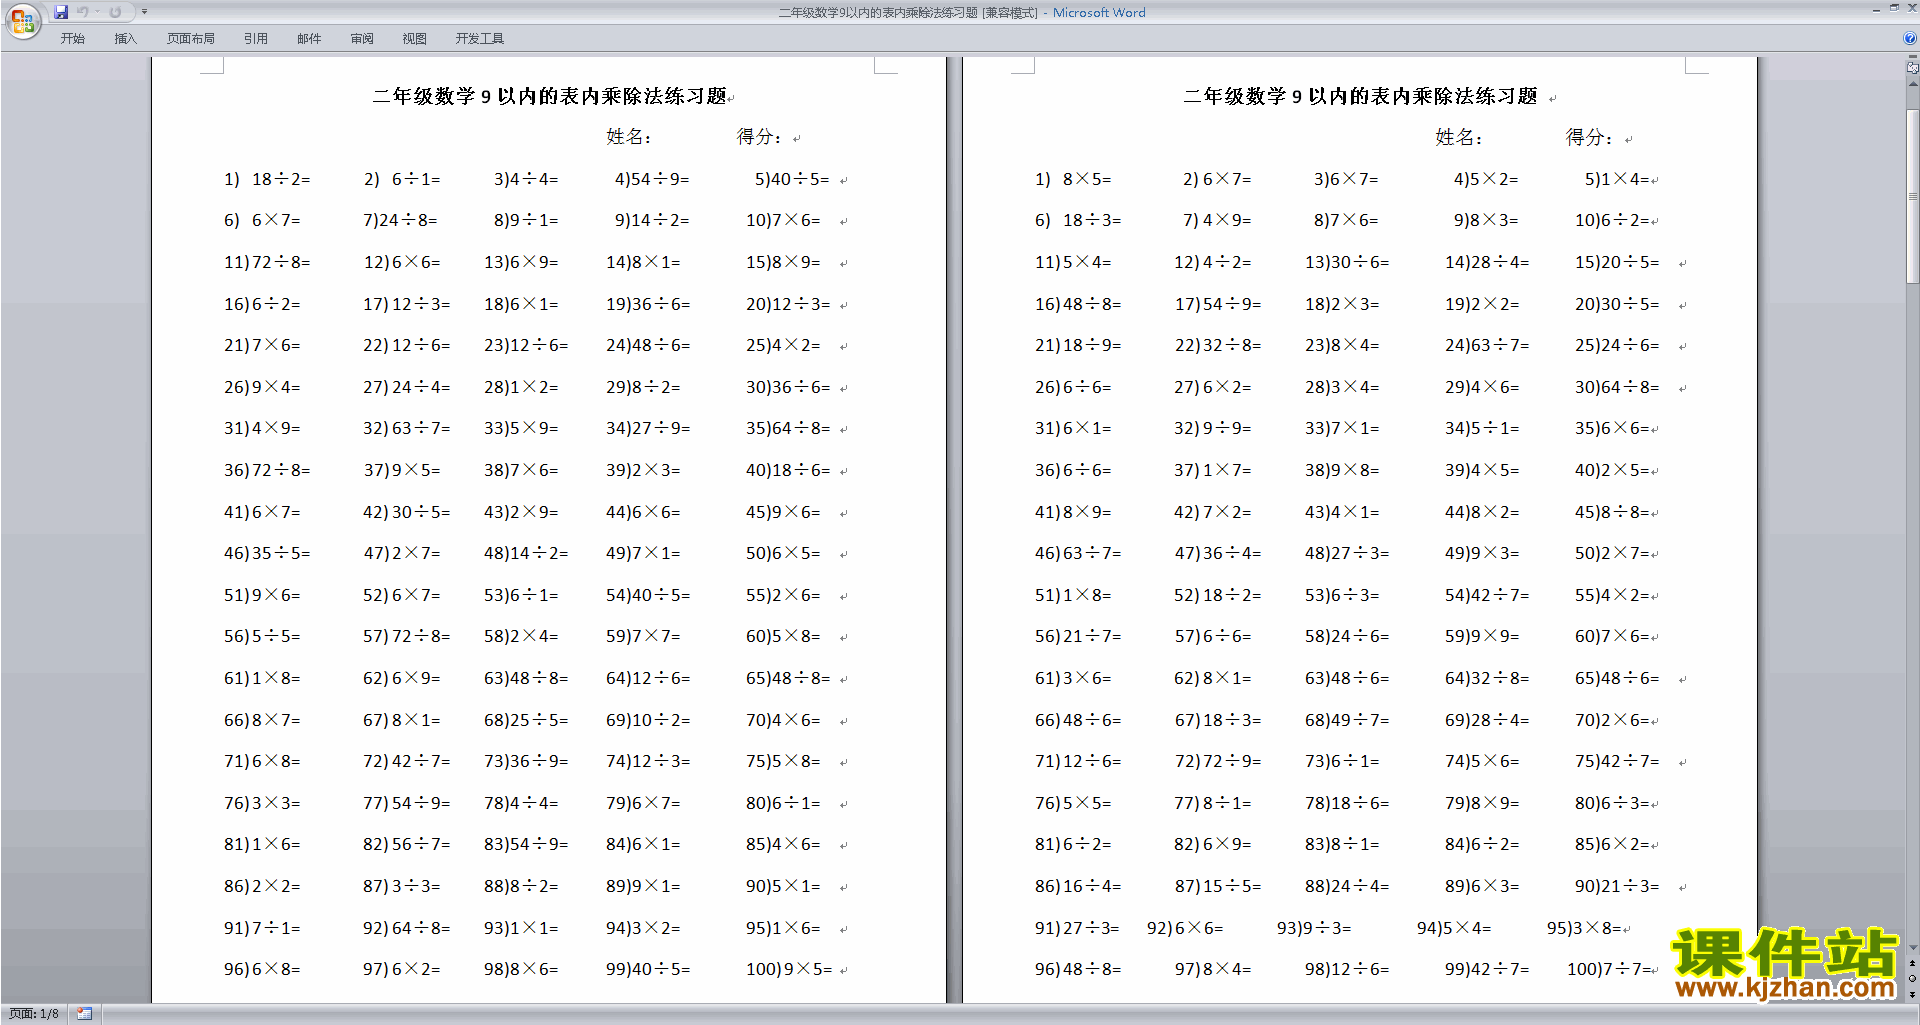Click the vertical scrollbar up arrow
1920x1025 pixels.
1912,85
